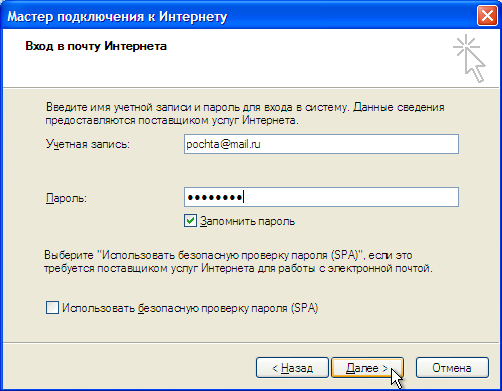Screen dimensions: 502x391
Task: Click the Запомнить пароль label text
Action: tap(248, 222)
